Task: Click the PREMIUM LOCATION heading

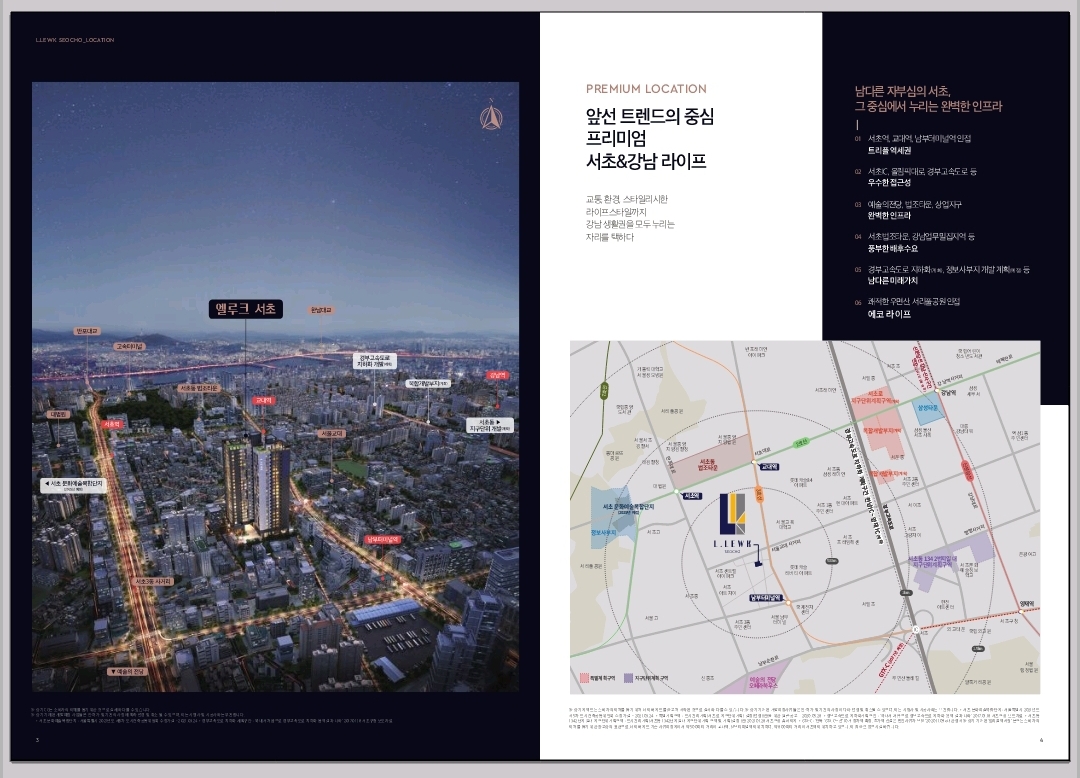Action: click(x=646, y=89)
